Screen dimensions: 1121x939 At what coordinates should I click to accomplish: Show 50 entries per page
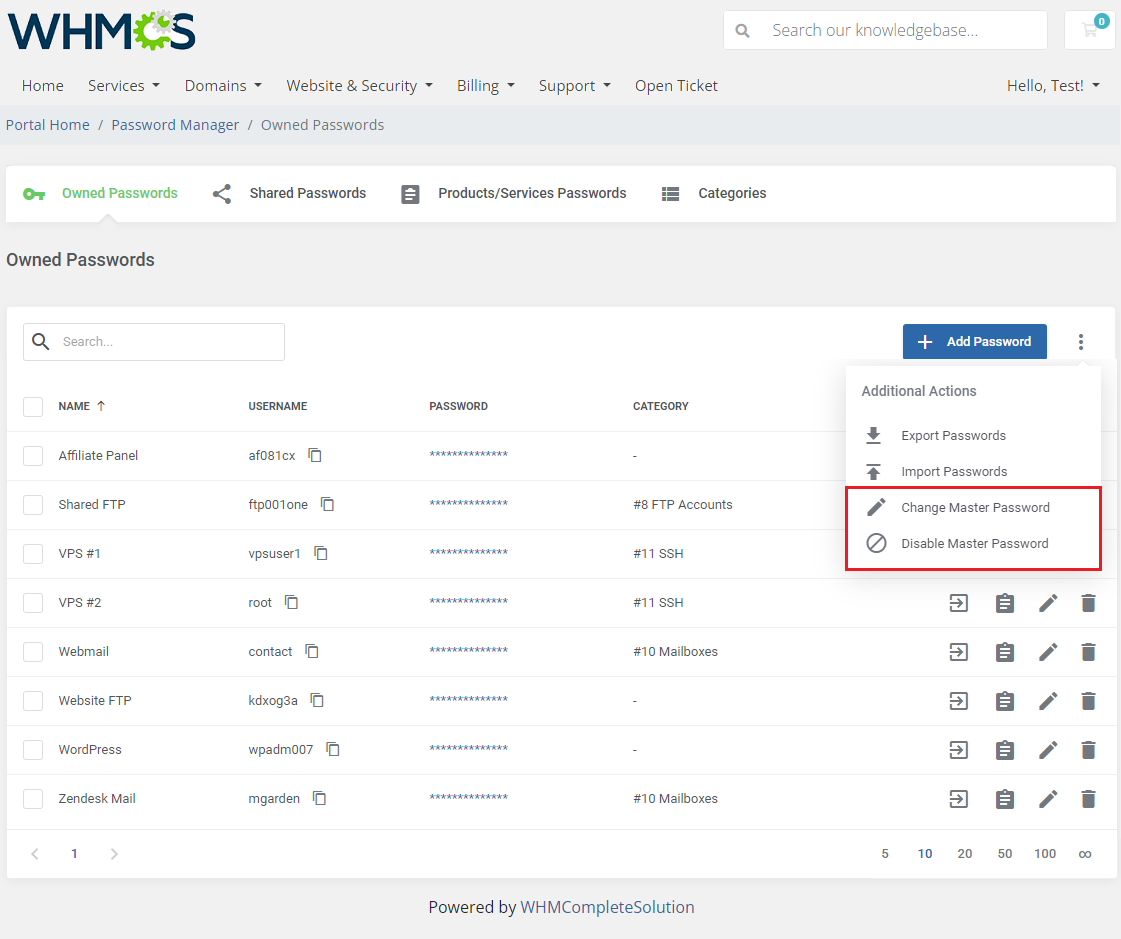pyautogui.click(x=1004, y=853)
